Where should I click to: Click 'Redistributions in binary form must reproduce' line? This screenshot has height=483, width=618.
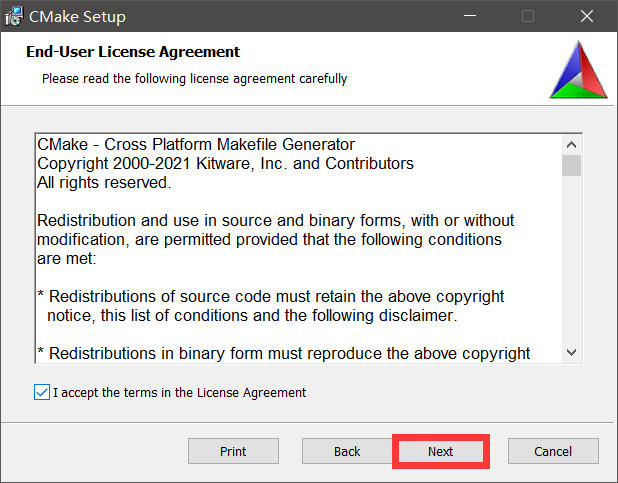283,353
